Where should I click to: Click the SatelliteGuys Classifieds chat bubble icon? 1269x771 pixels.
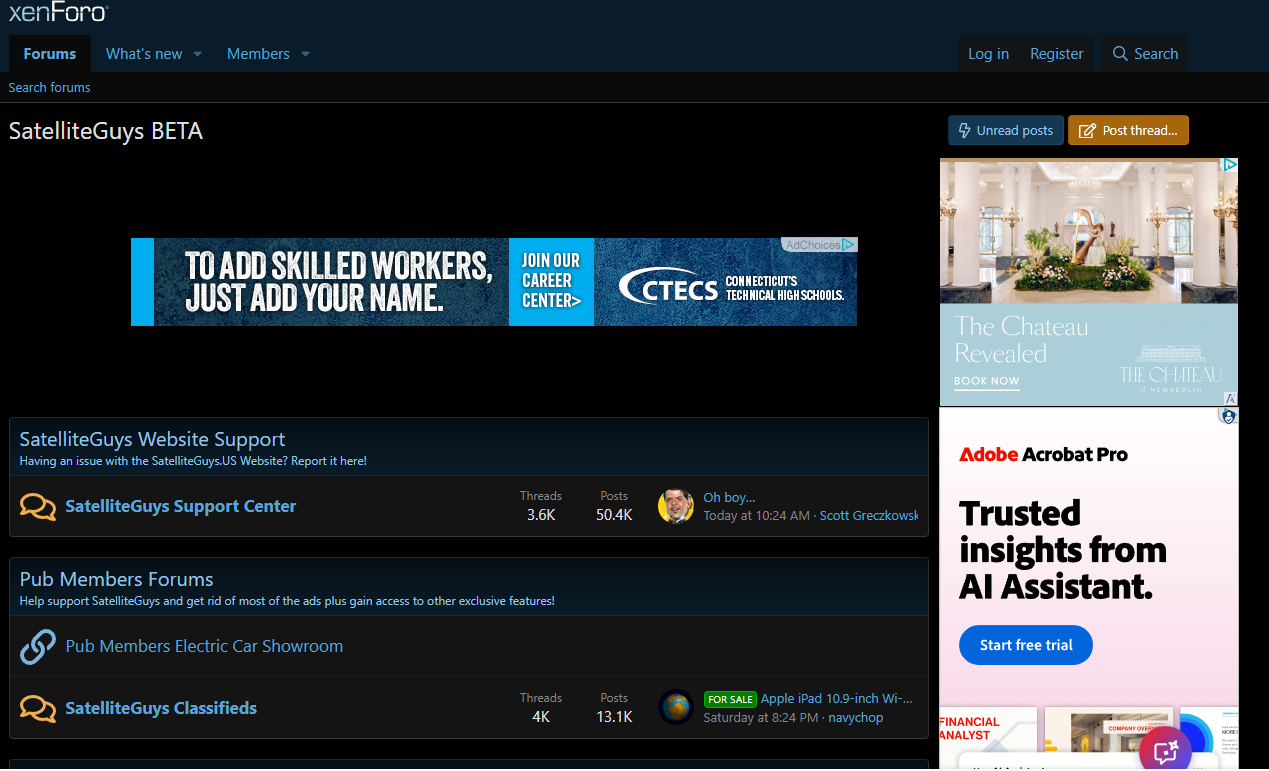pyautogui.click(x=38, y=709)
